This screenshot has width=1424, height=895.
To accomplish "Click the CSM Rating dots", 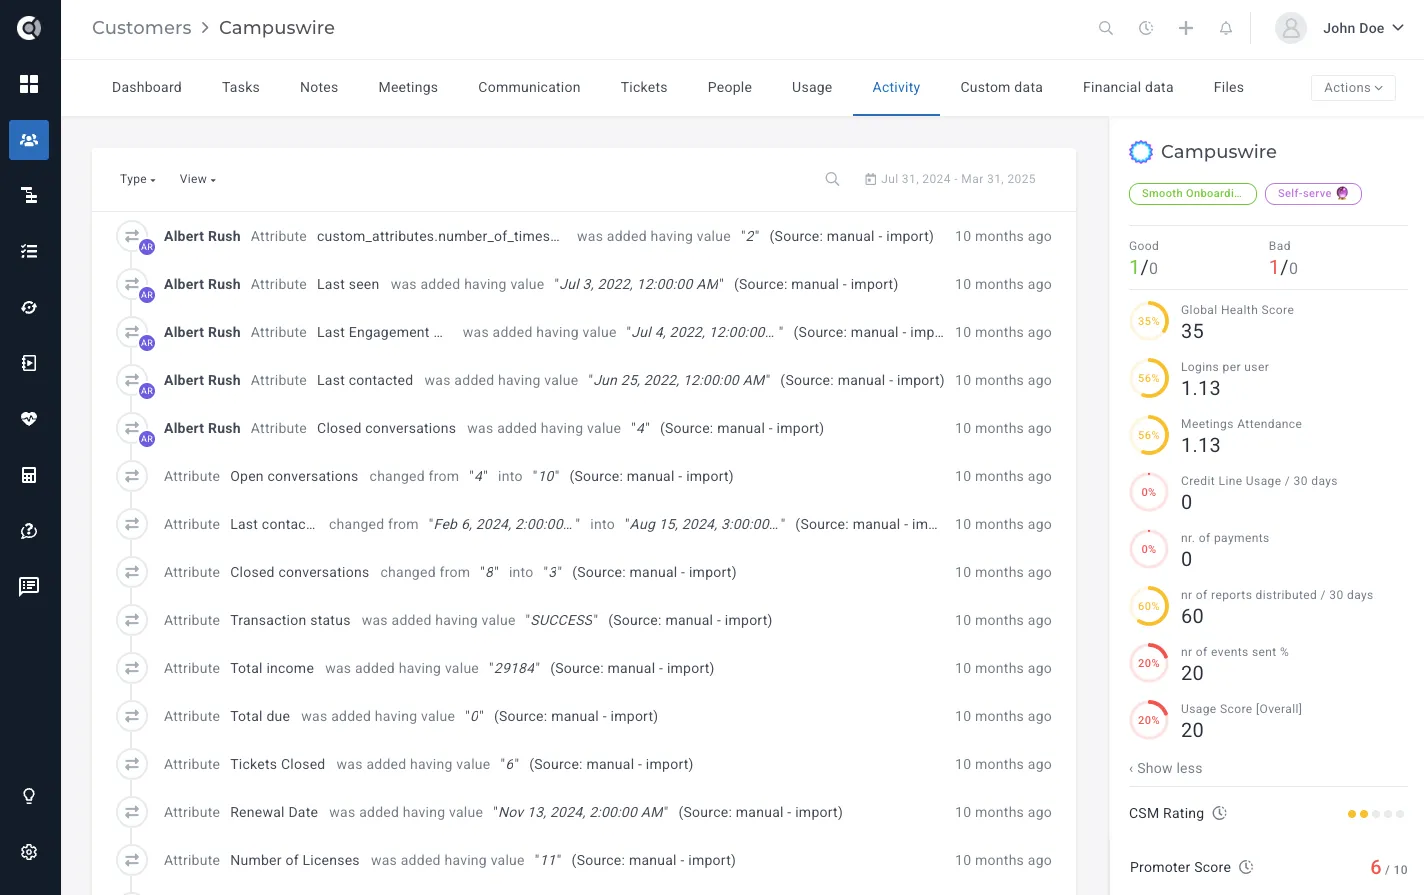I will (1376, 814).
